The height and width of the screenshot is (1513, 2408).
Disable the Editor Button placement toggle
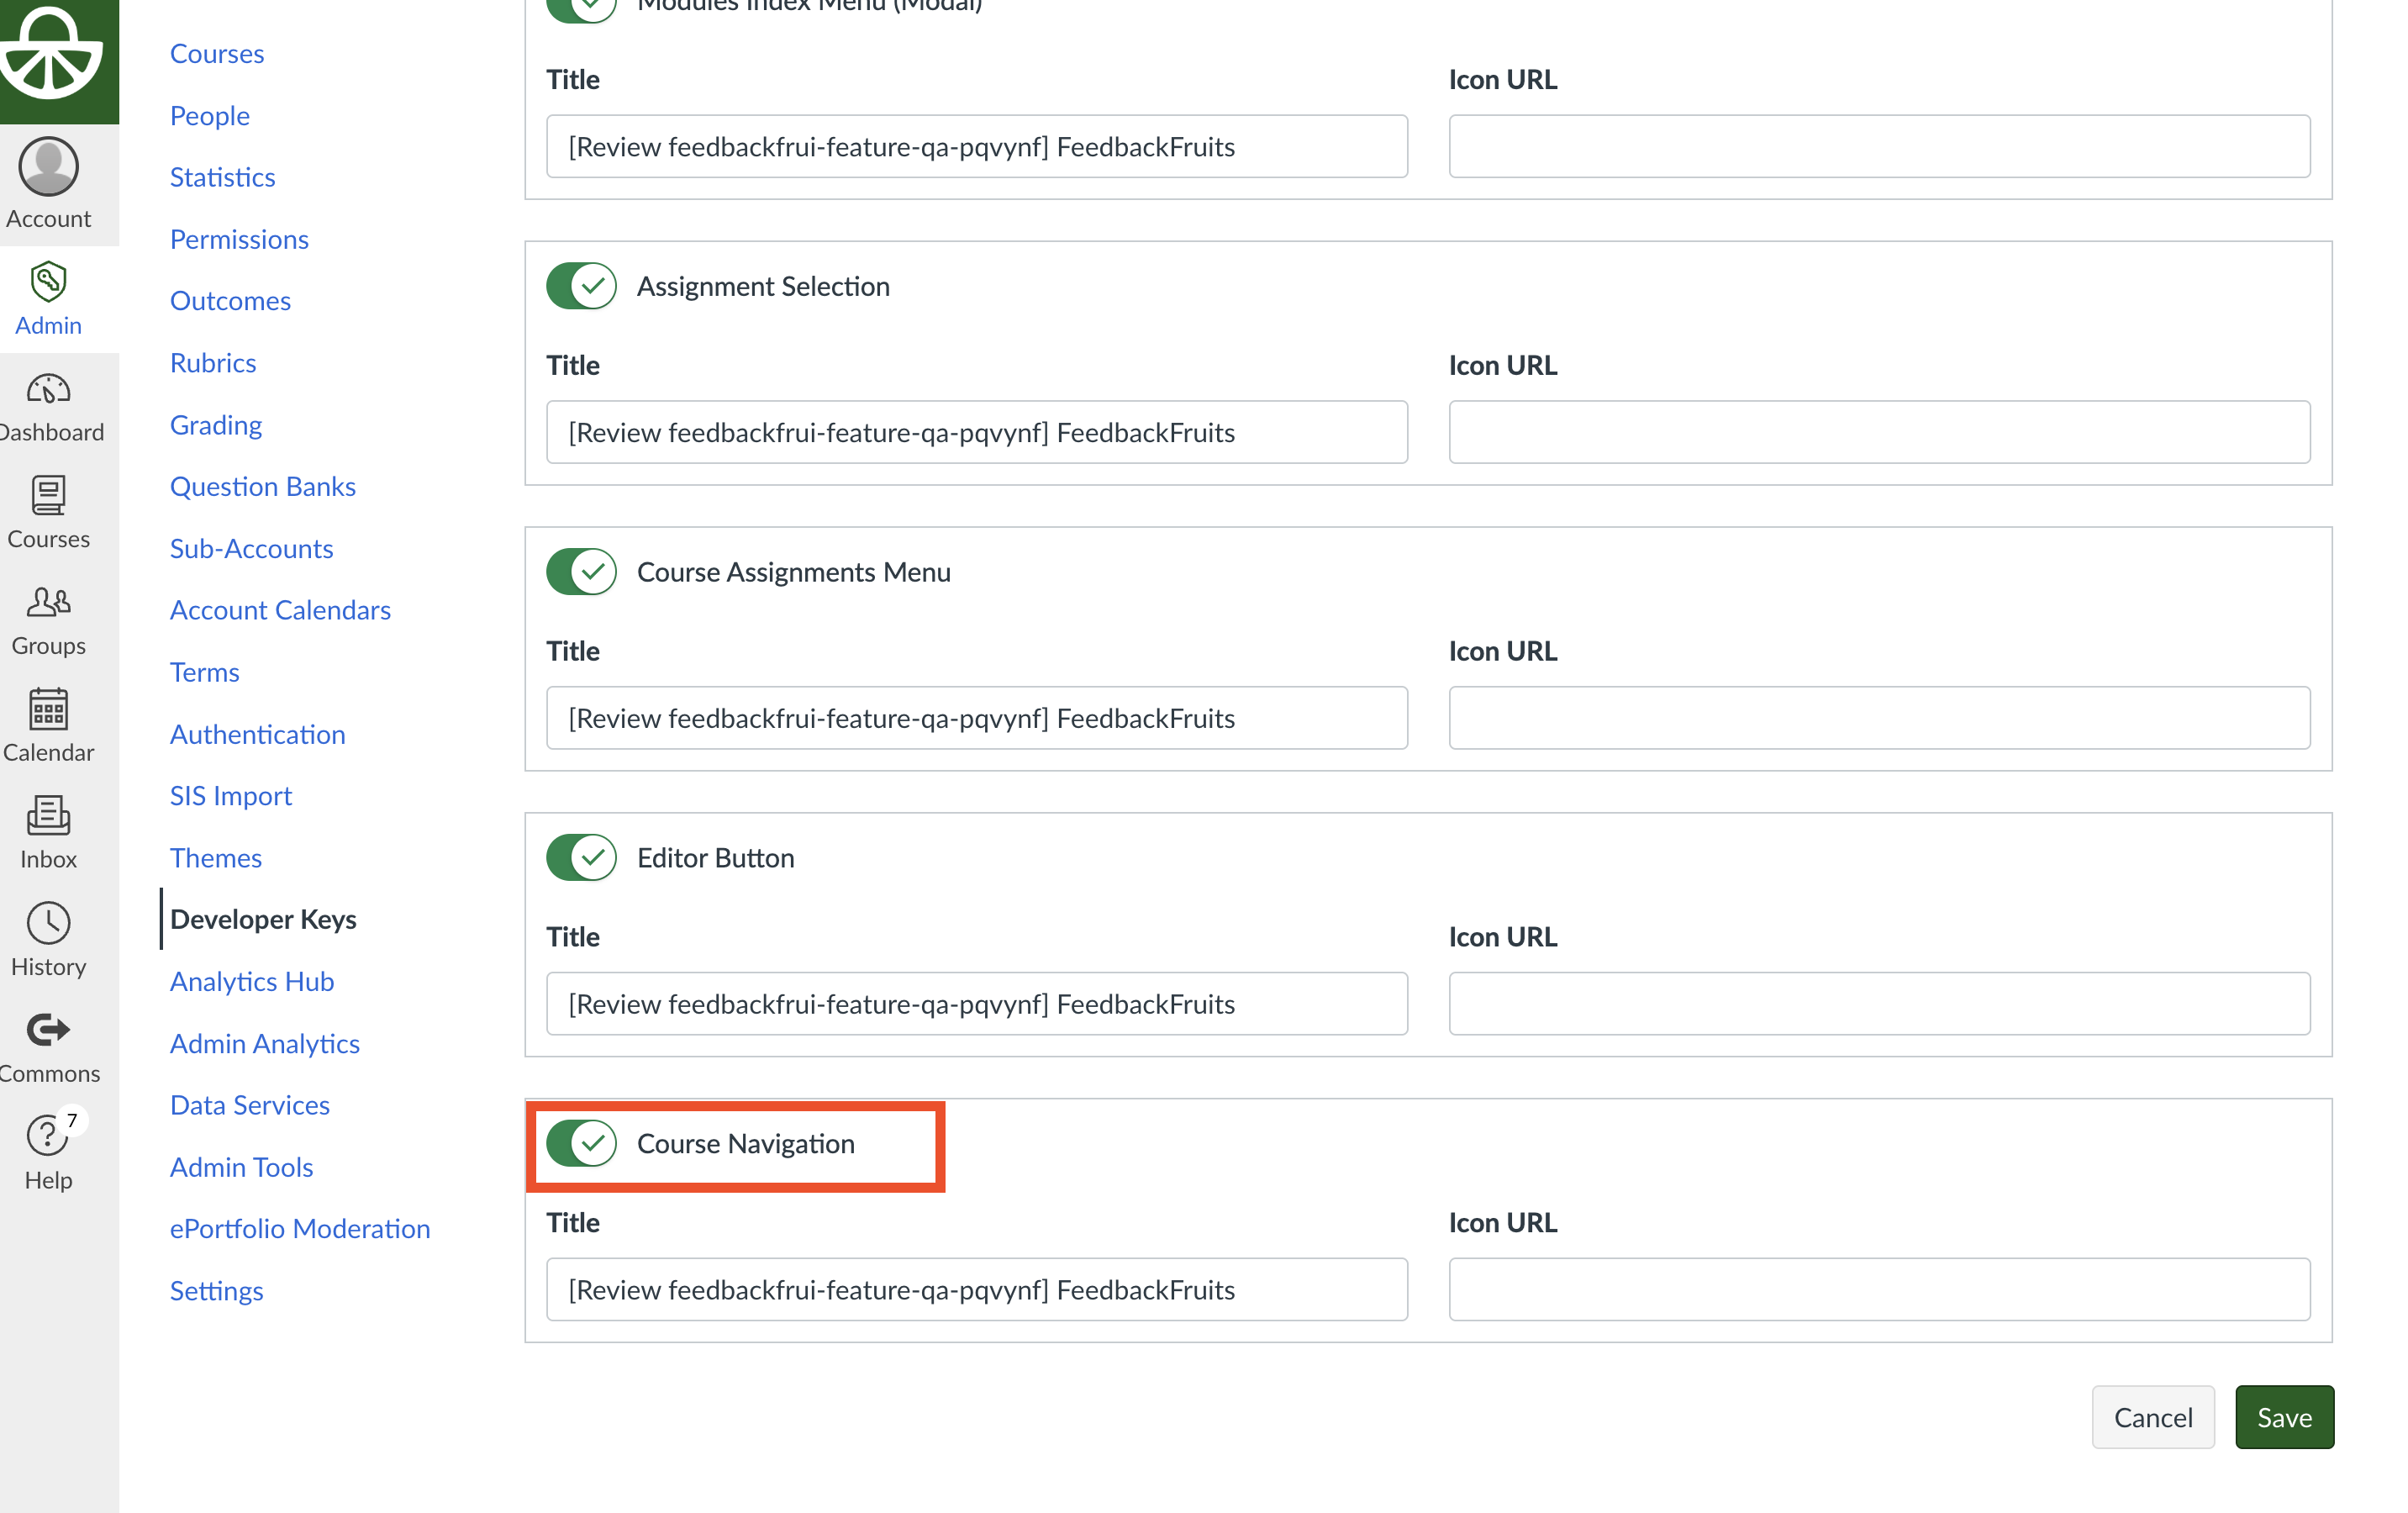pyautogui.click(x=581, y=858)
